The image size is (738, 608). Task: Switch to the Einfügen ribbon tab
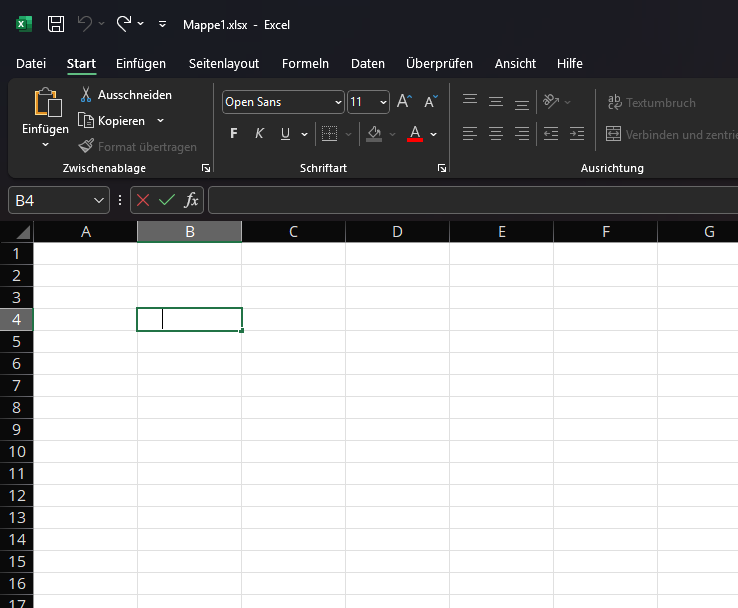click(x=141, y=64)
